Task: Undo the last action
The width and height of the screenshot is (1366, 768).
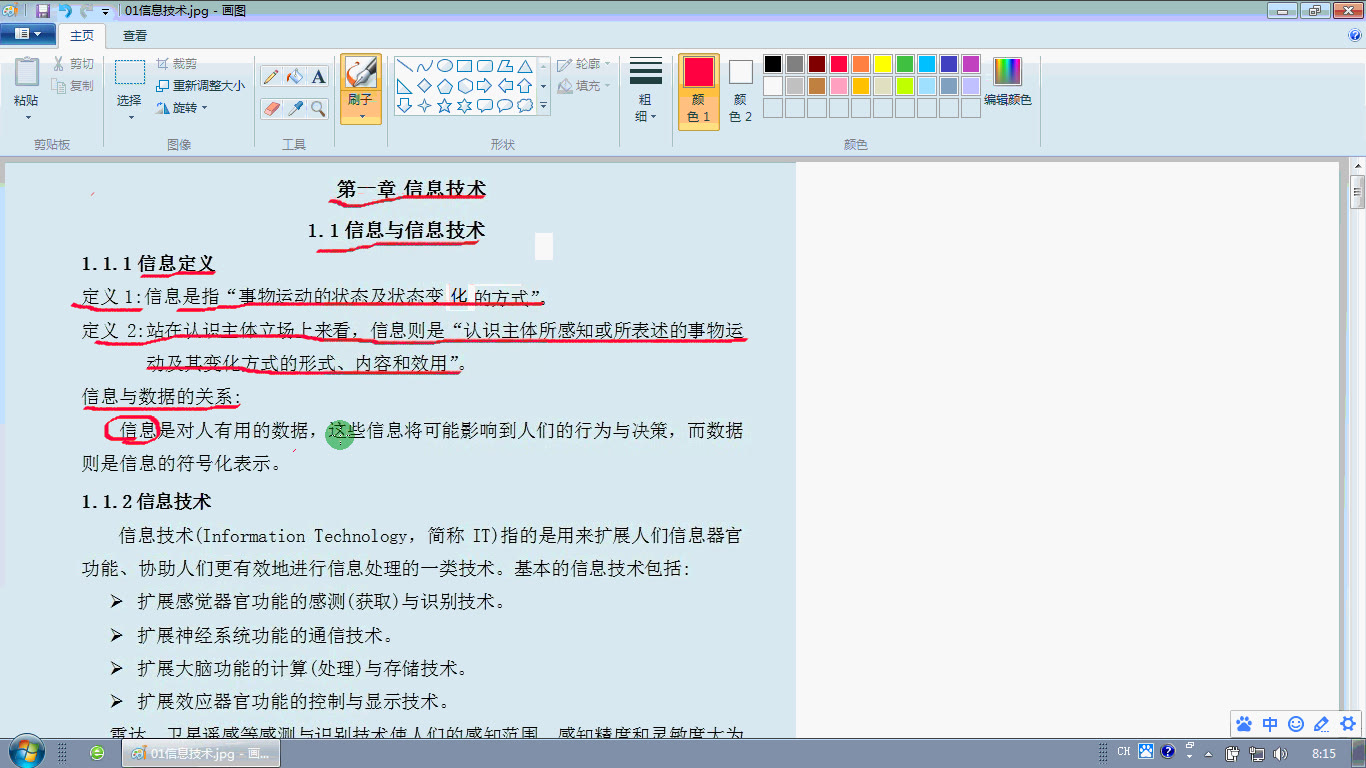Action: click(65, 11)
